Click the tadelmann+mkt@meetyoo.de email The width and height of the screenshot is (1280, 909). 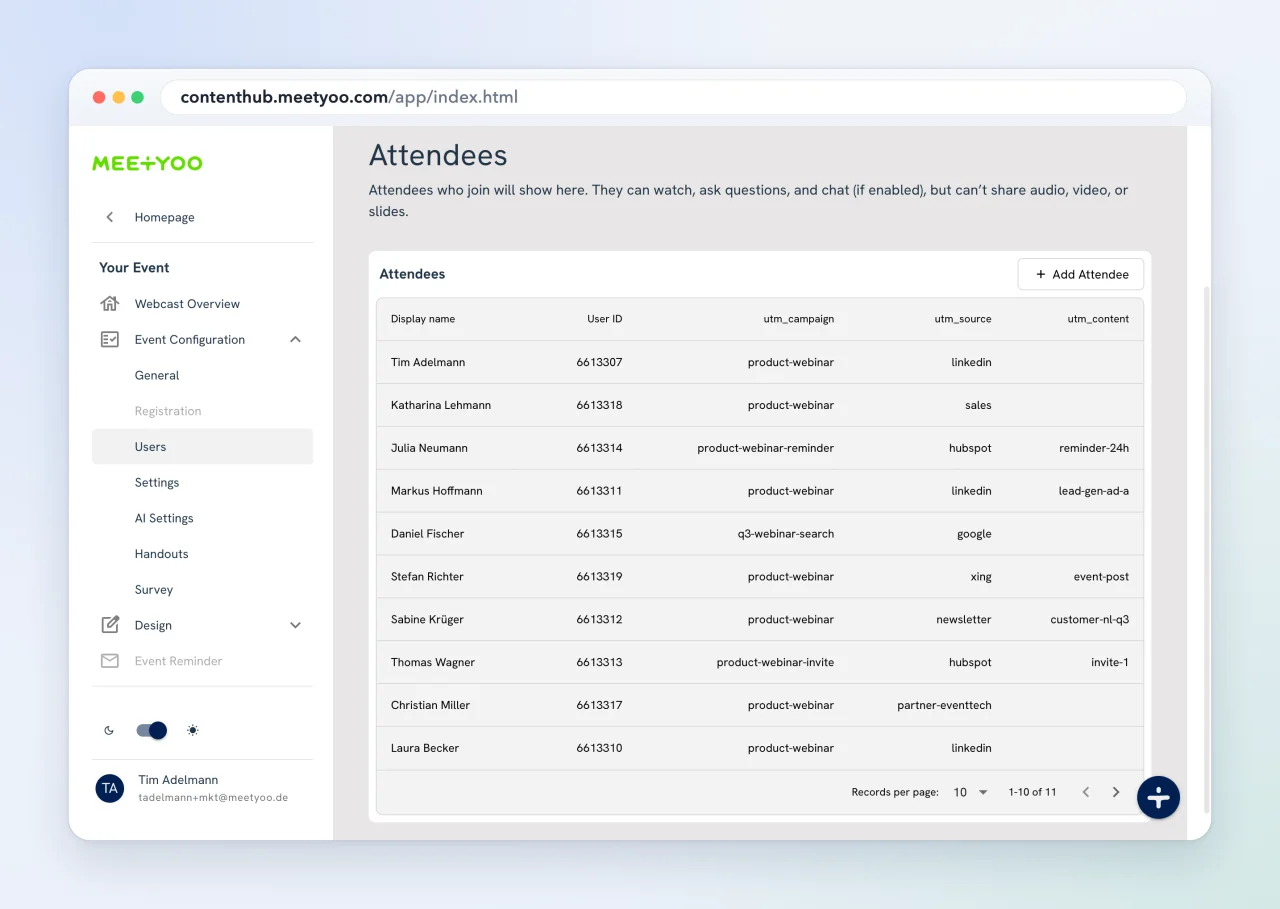click(213, 798)
